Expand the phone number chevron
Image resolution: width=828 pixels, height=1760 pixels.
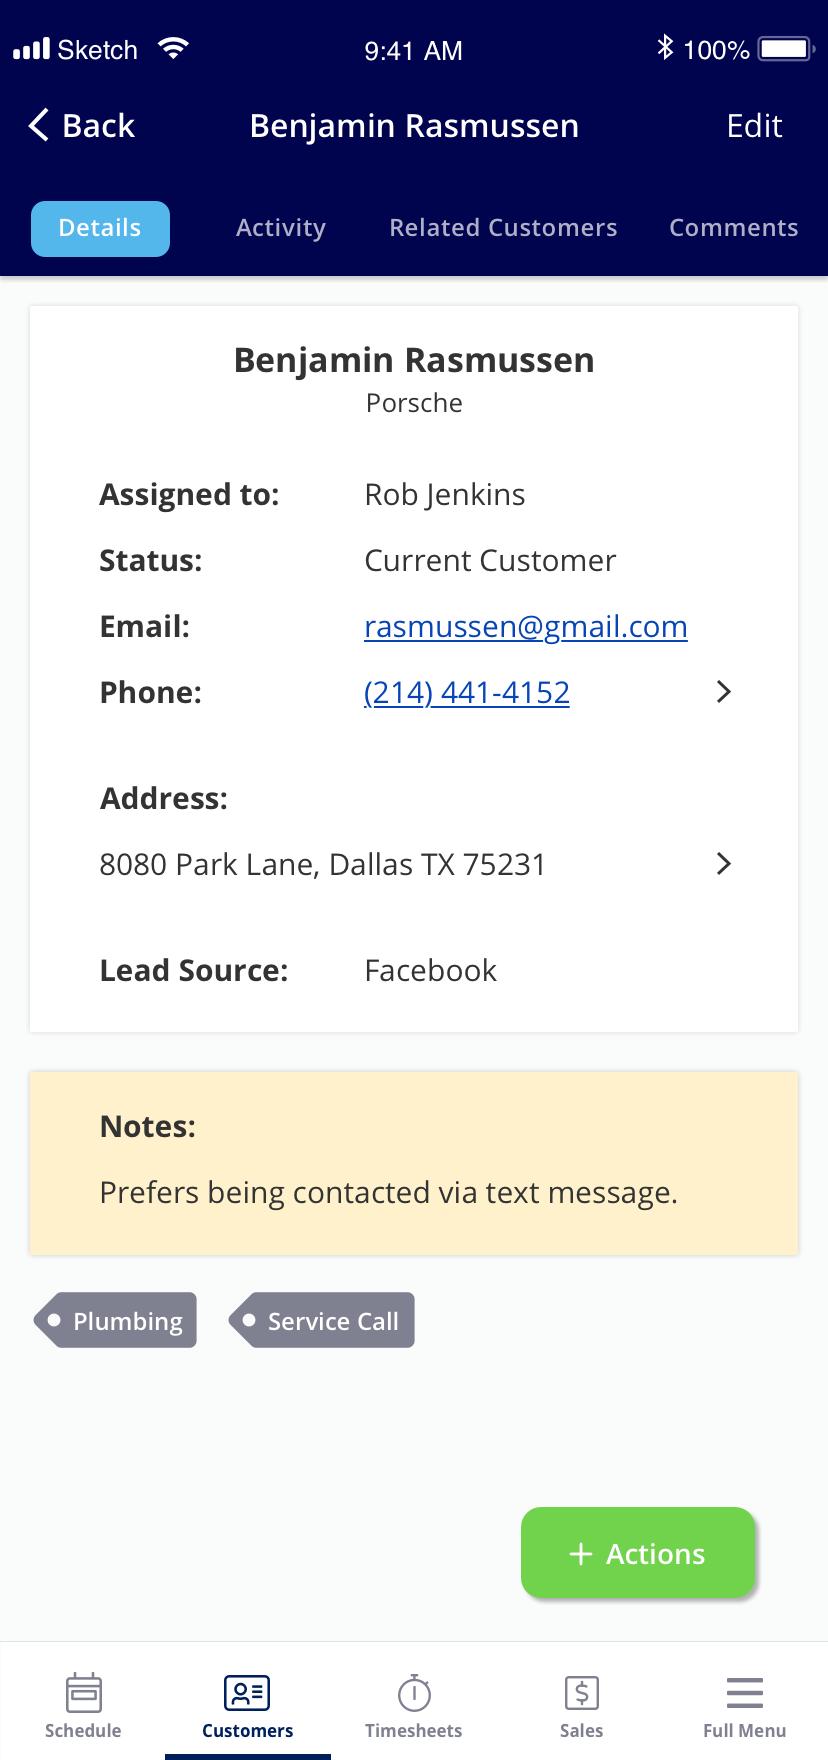724,692
